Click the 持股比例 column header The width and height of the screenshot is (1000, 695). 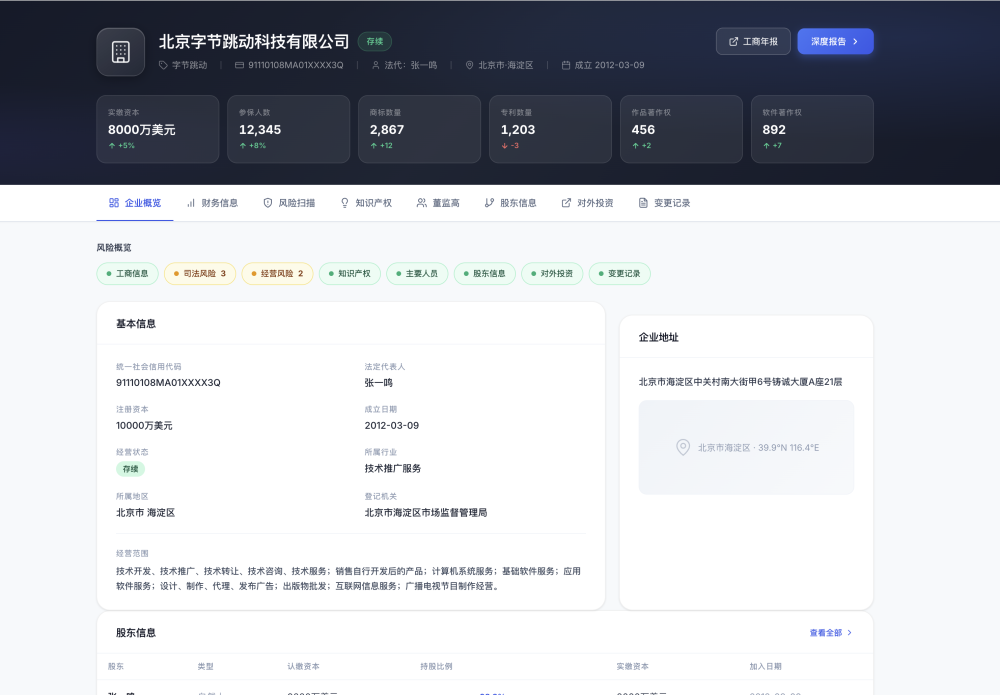coord(436,666)
